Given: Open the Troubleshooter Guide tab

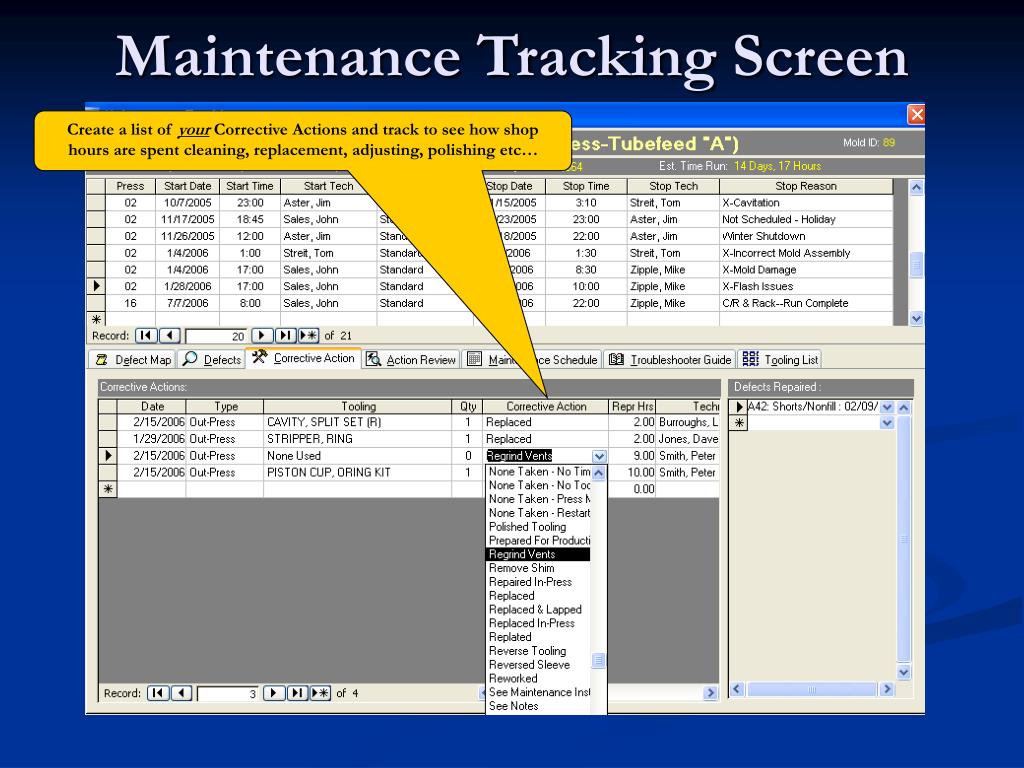Looking at the screenshot, I should (670, 360).
